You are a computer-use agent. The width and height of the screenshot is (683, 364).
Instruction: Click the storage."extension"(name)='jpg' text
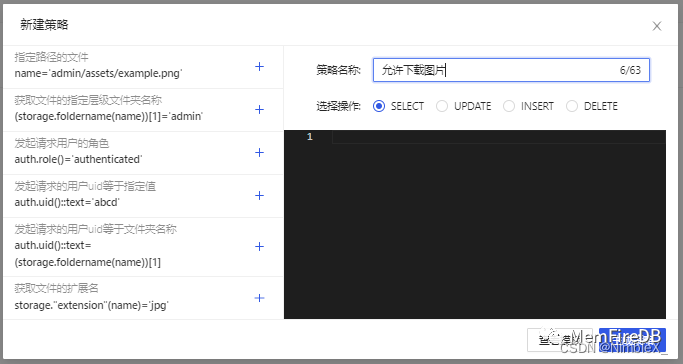(x=91, y=305)
